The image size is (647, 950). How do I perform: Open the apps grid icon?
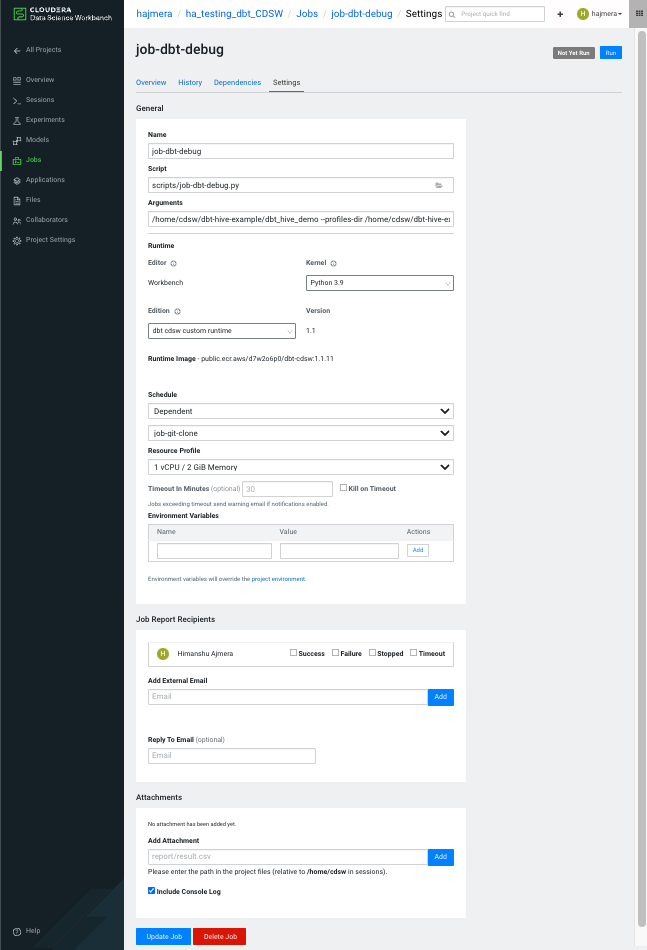[x=638, y=14]
